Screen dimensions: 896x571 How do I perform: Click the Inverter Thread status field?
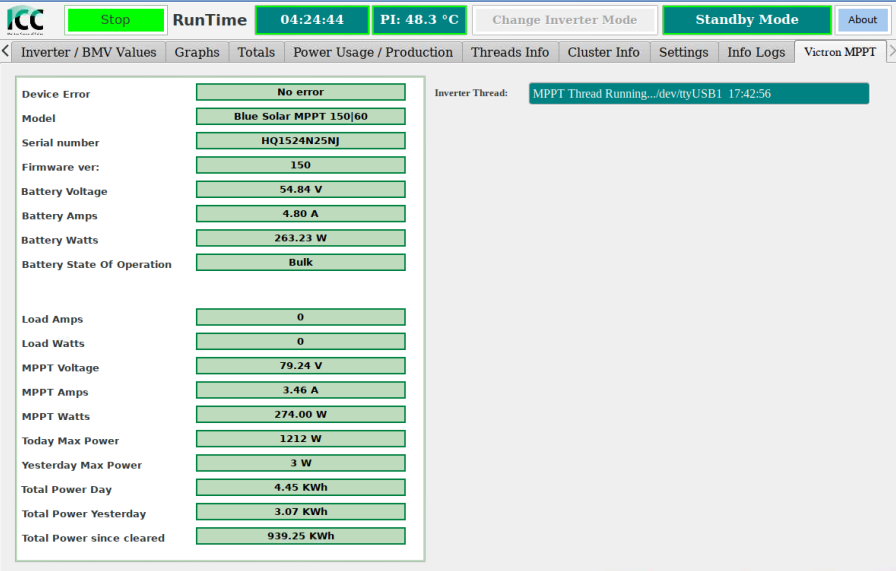(698, 94)
